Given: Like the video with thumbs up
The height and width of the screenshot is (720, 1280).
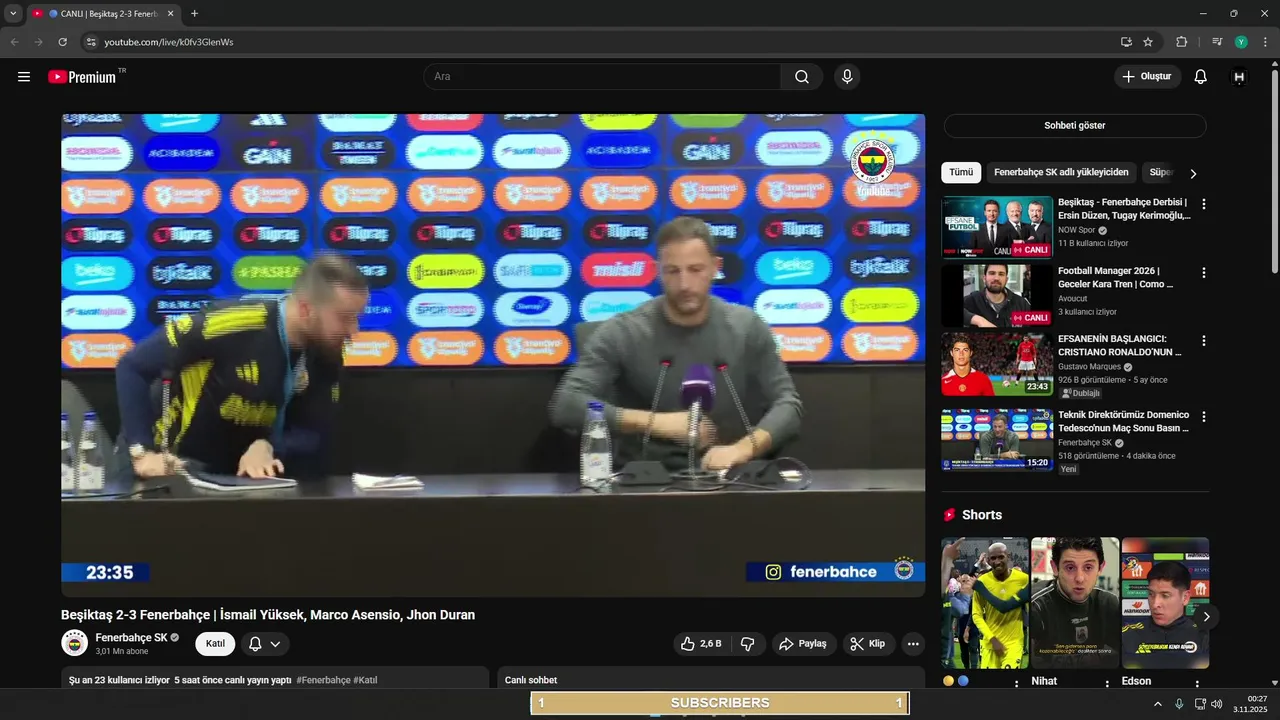Looking at the screenshot, I should point(701,644).
